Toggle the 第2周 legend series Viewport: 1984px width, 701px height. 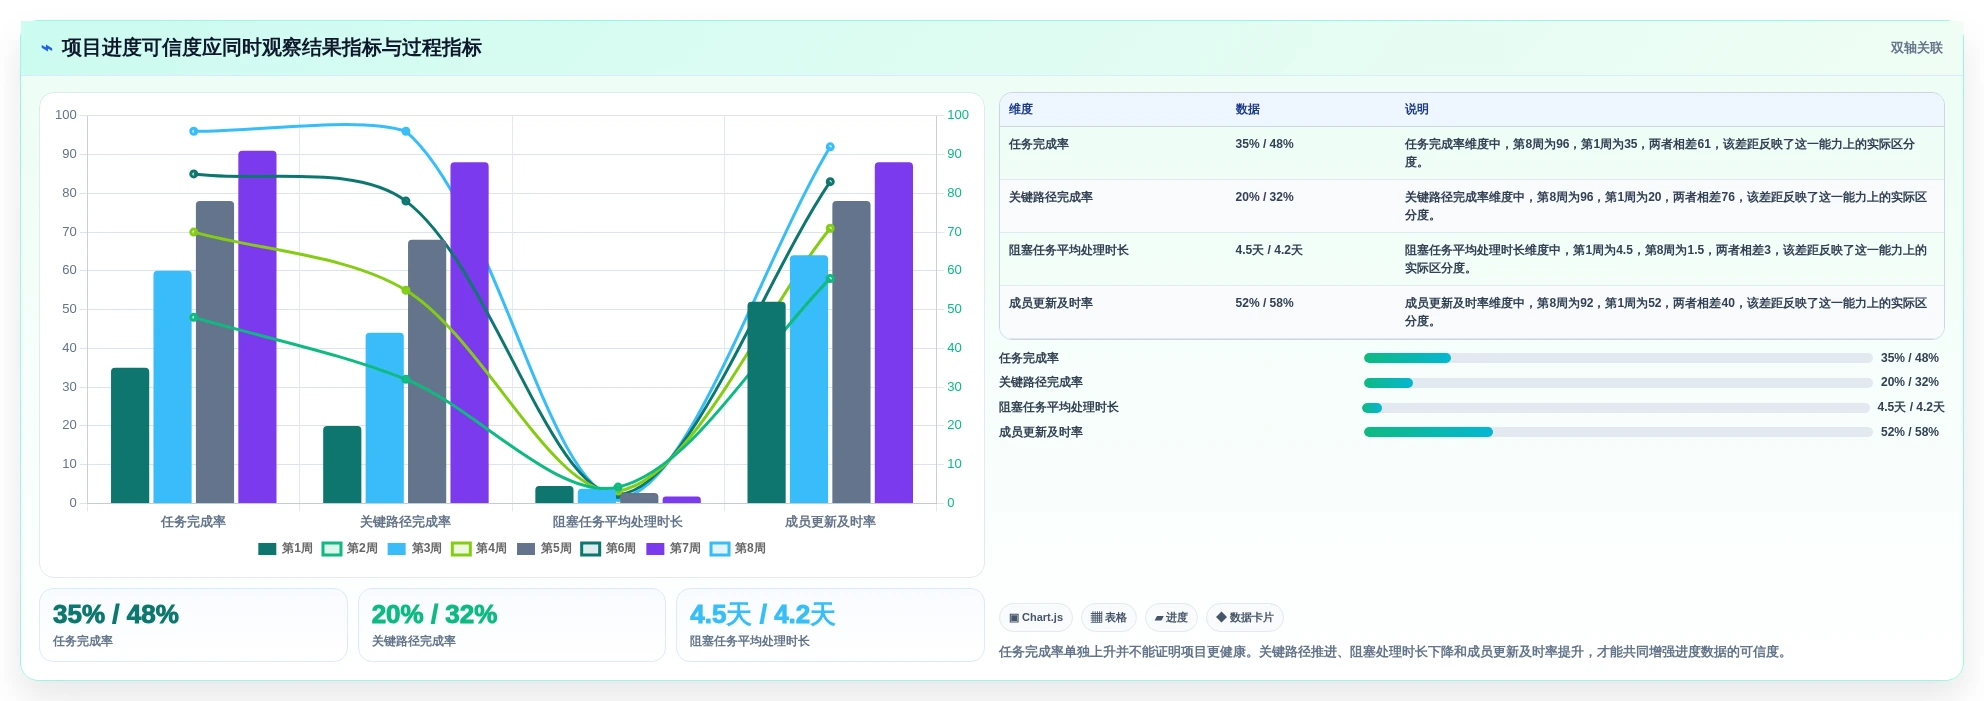coord(350,549)
